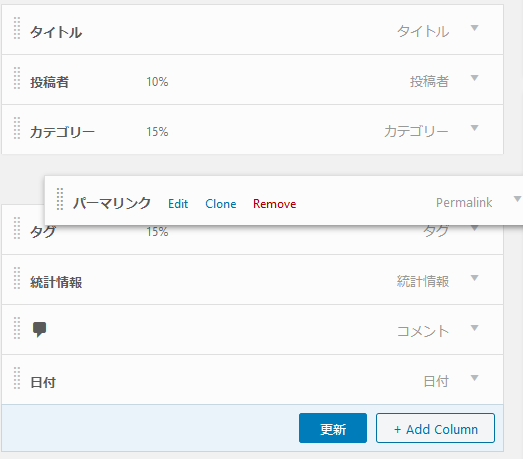Click the comment bubble icon

click(39, 329)
